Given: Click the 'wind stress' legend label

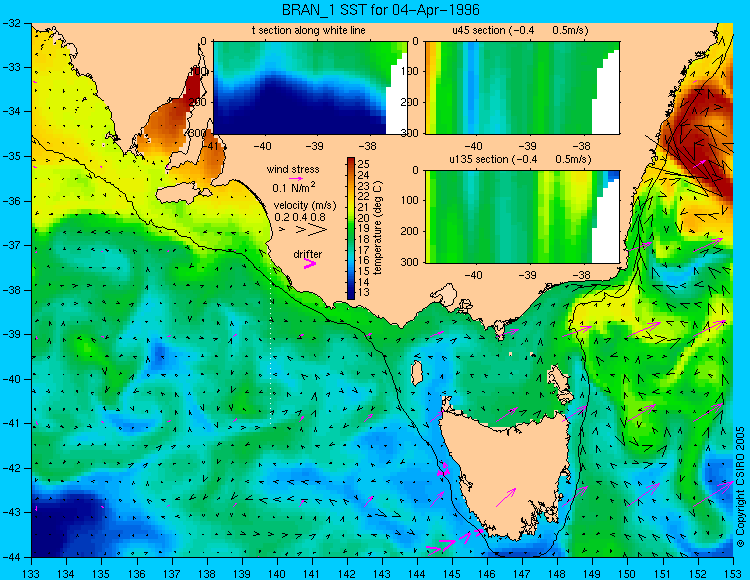Looking at the screenshot, I should pos(293,169).
